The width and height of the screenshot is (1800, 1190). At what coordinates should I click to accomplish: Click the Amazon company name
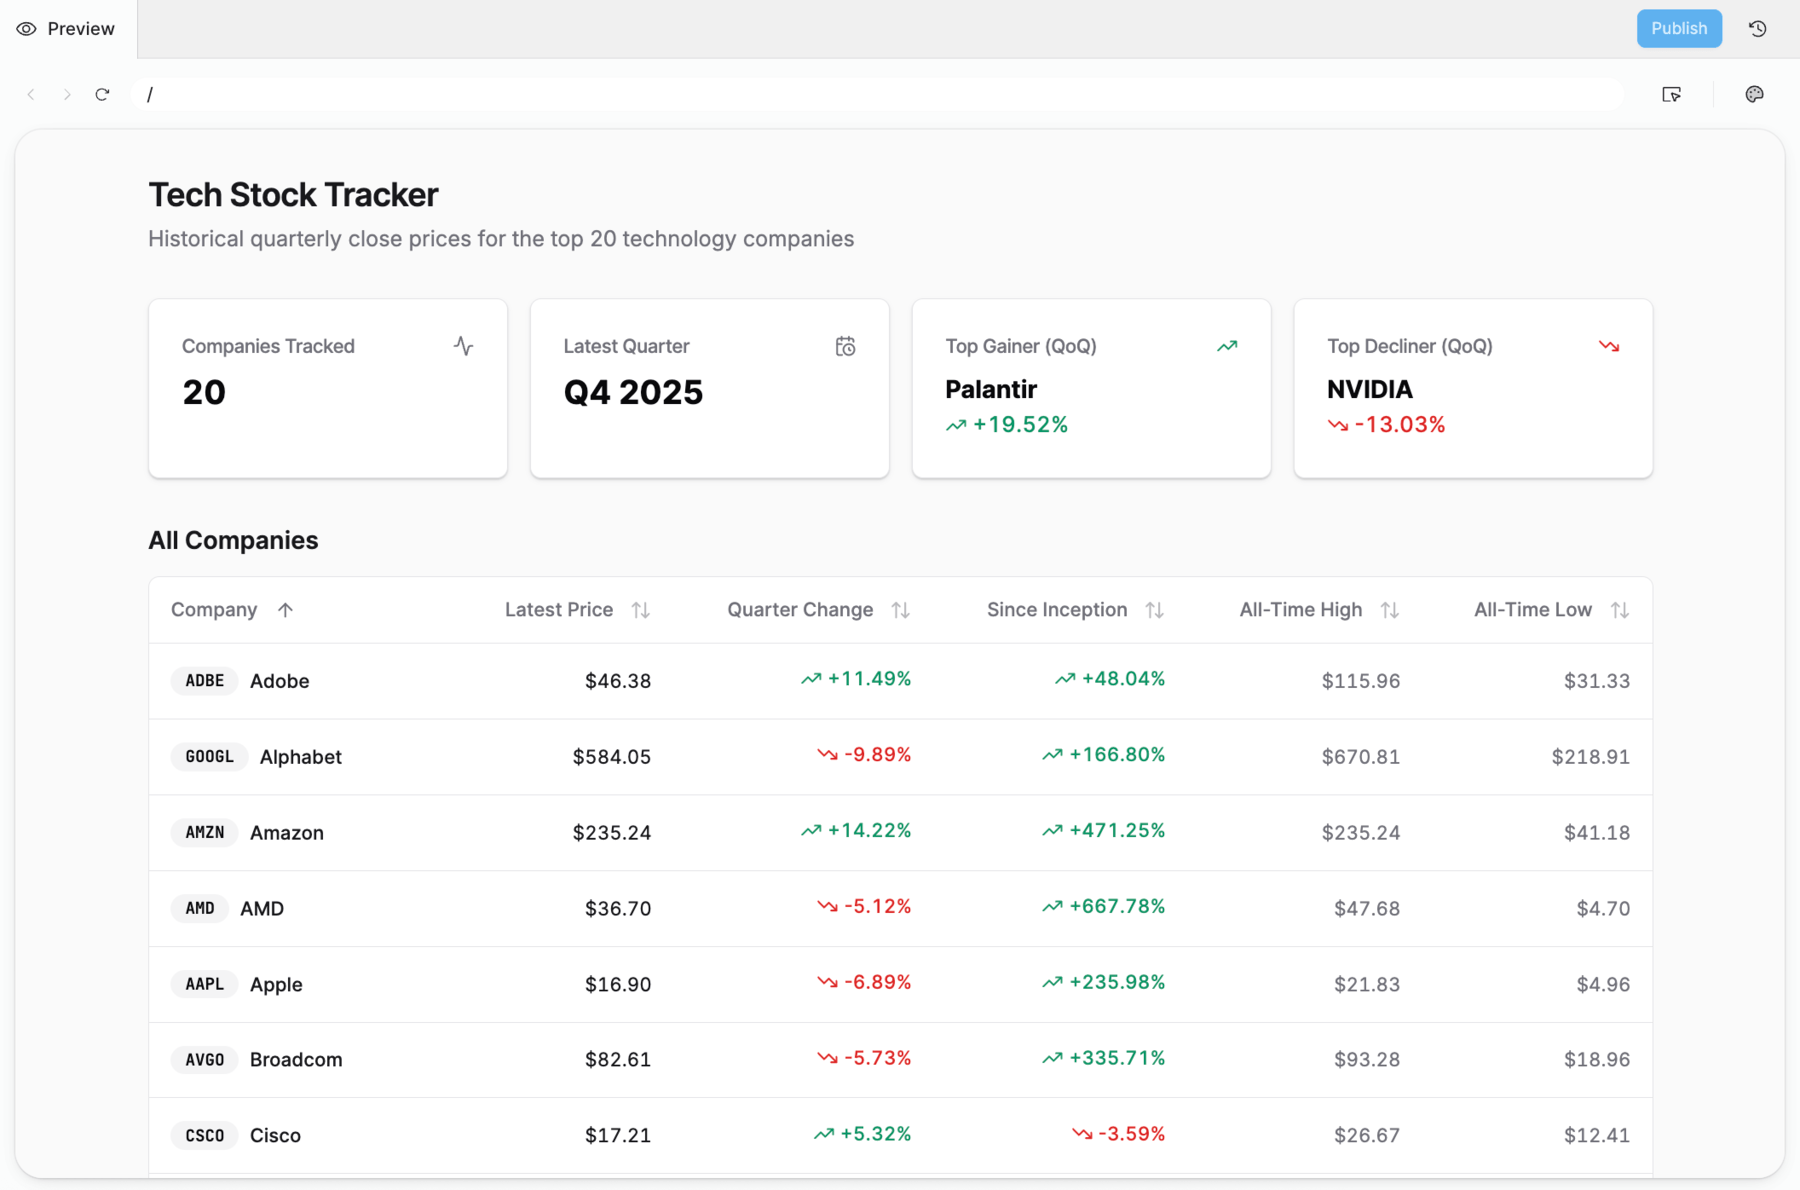point(287,833)
